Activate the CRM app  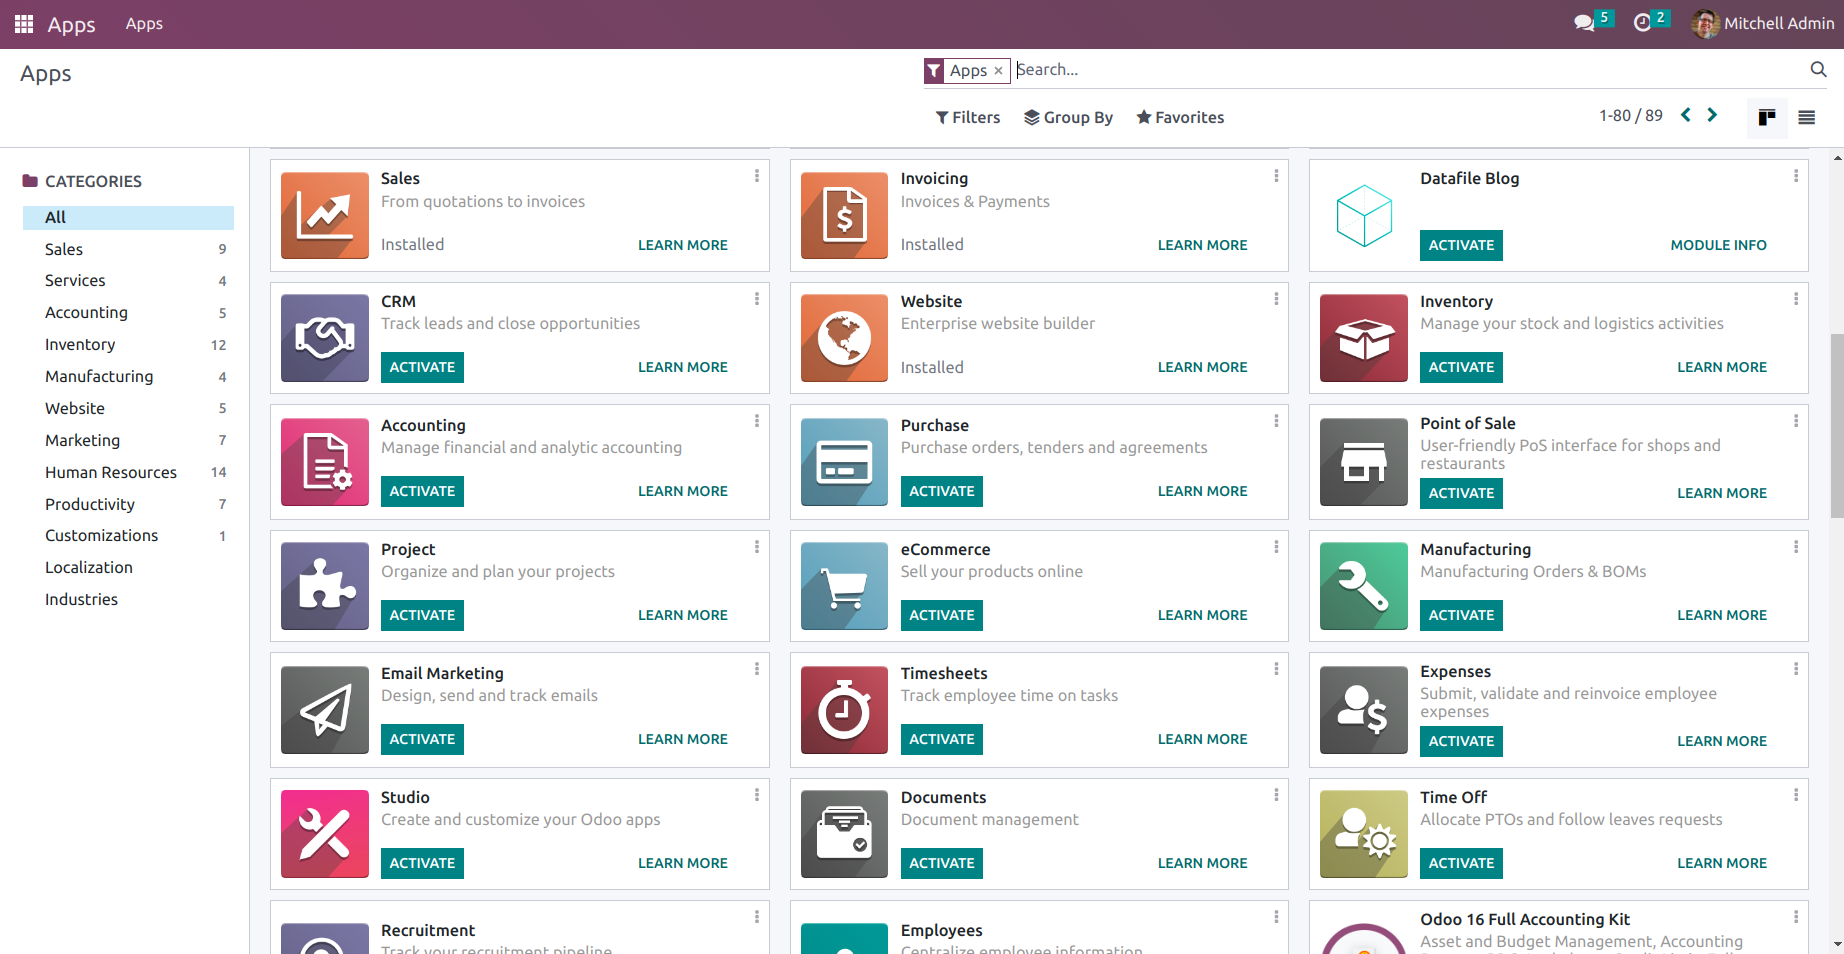pyautogui.click(x=422, y=367)
